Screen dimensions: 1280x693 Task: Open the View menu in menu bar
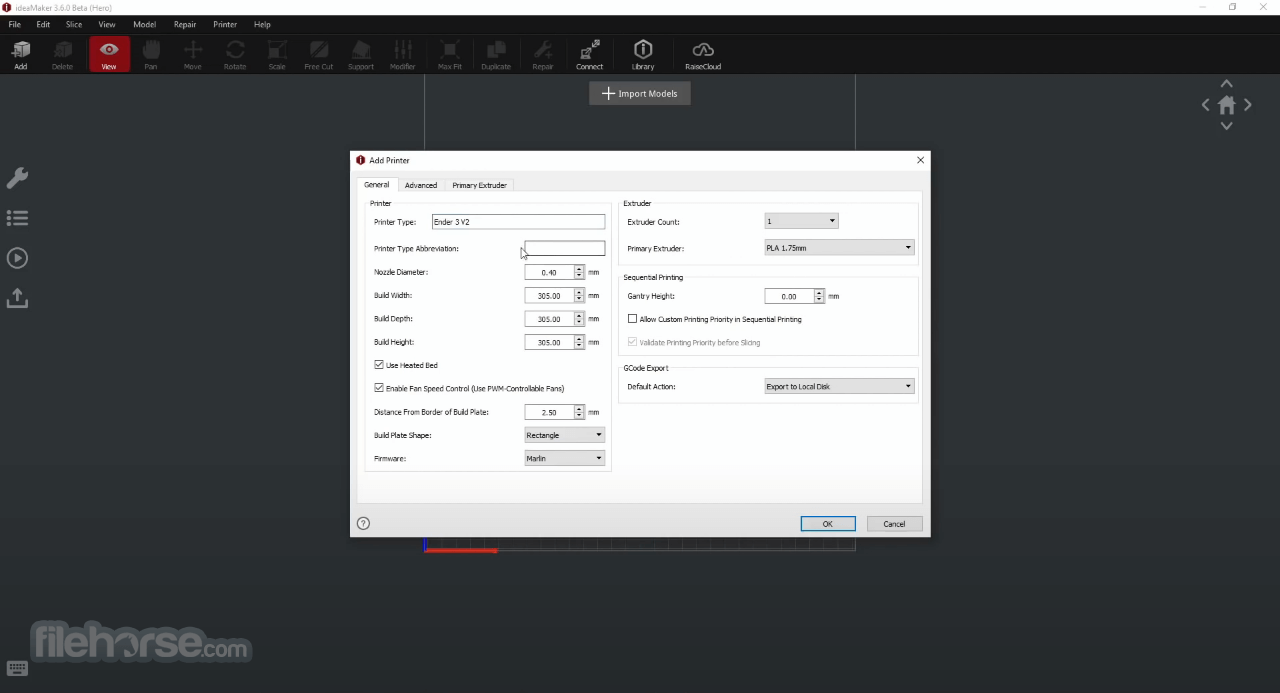click(x=107, y=24)
